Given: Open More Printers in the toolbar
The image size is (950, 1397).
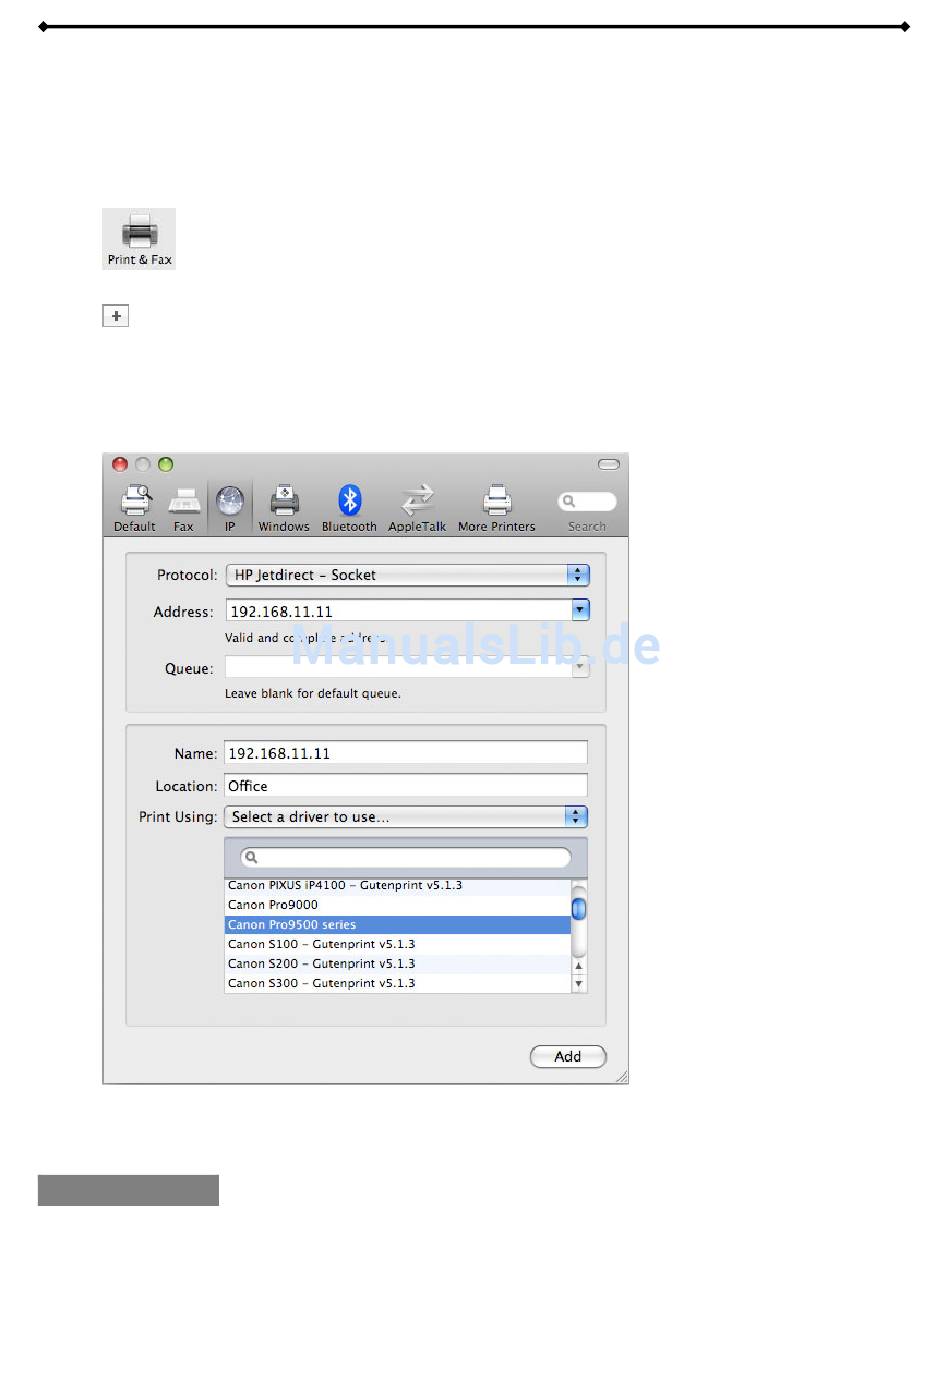Looking at the screenshot, I should 497,508.
